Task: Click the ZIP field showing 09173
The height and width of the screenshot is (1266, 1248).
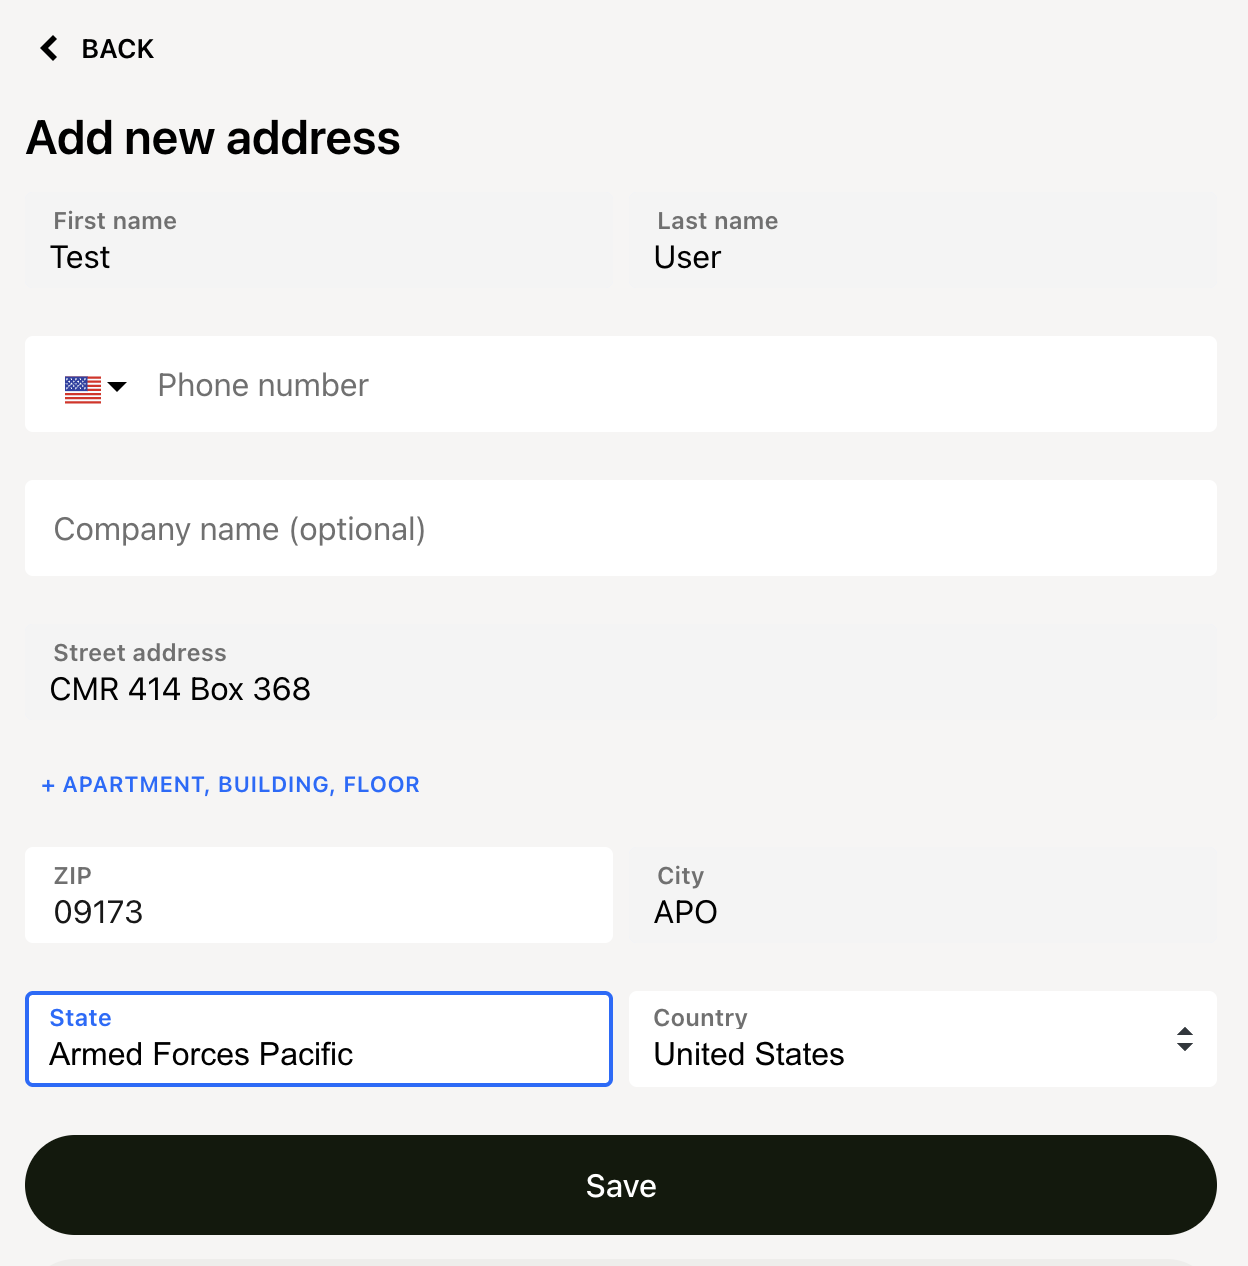Action: click(319, 895)
